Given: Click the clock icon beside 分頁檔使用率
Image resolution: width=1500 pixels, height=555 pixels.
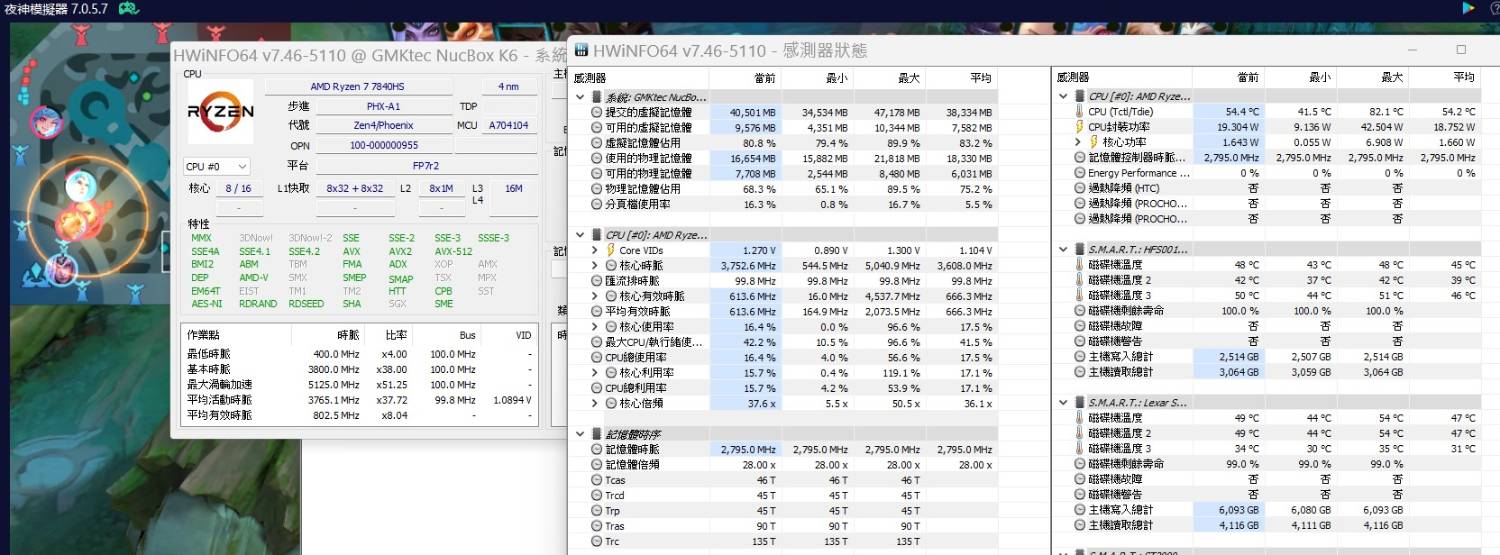Looking at the screenshot, I should click(x=597, y=204).
